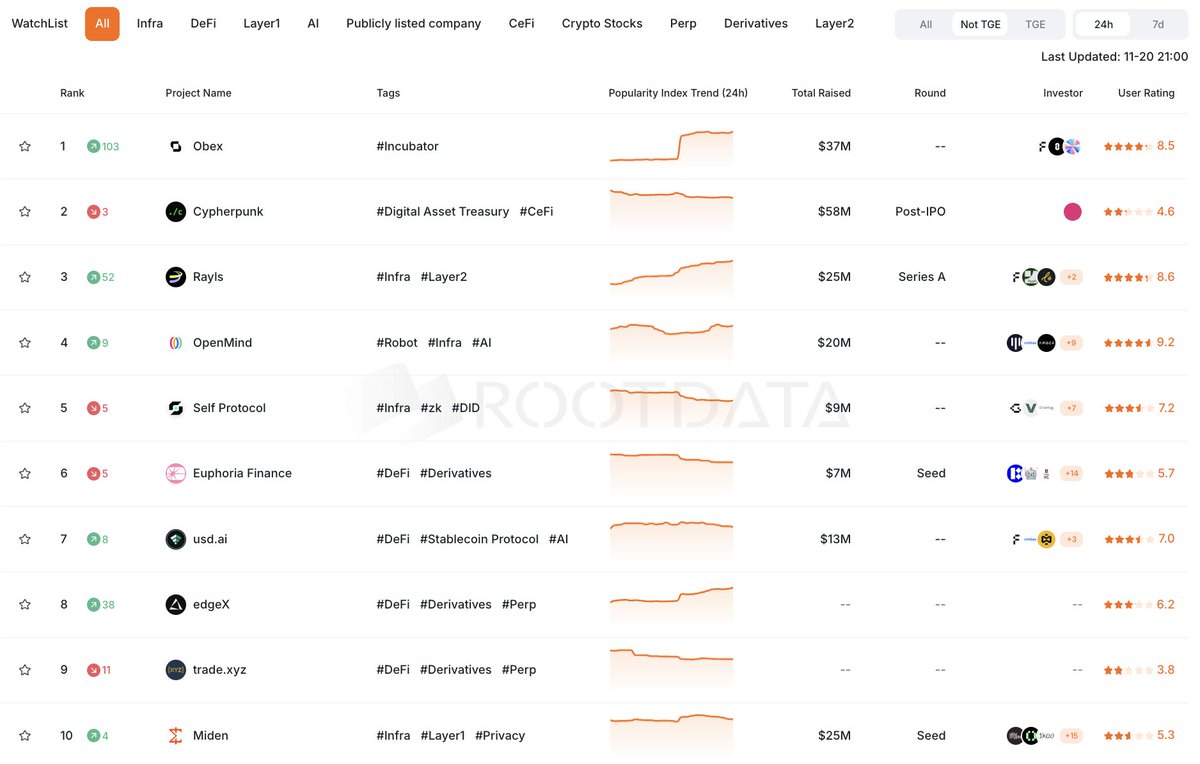Toggle the favorite star for trade.xyz
Image resolution: width=1200 pixels, height=764 pixels.
pos(23,670)
